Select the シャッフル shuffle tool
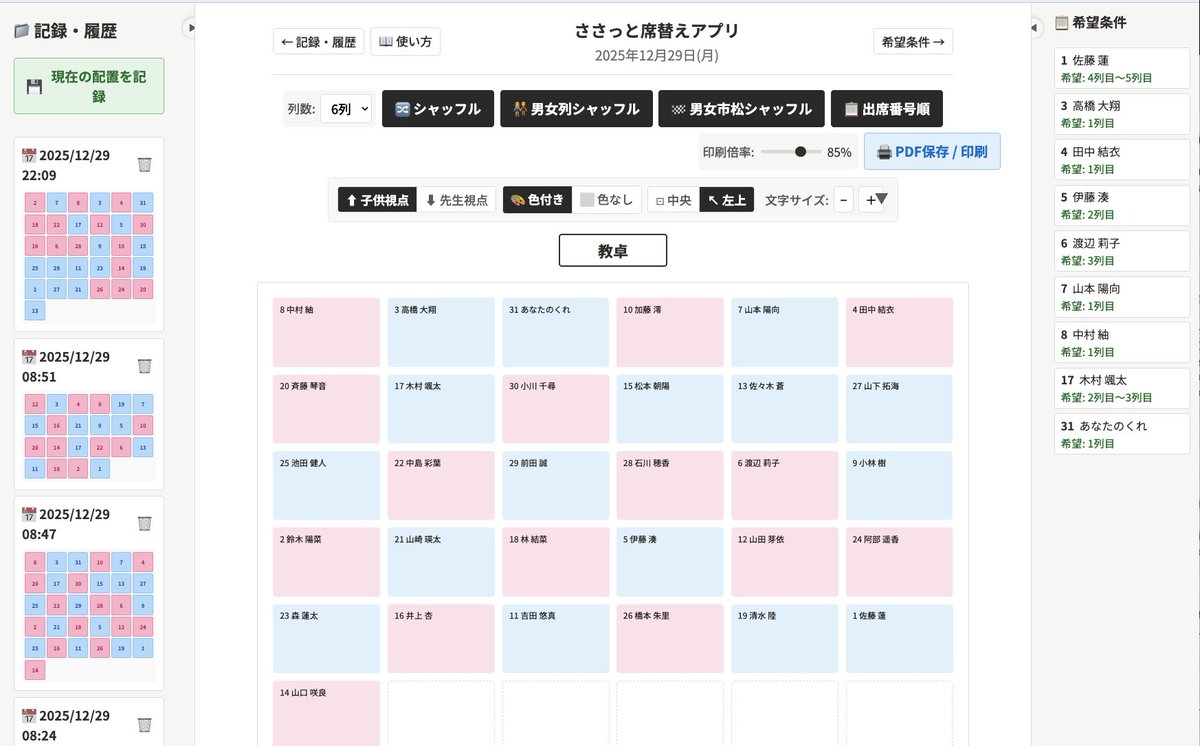 [437, 109]
